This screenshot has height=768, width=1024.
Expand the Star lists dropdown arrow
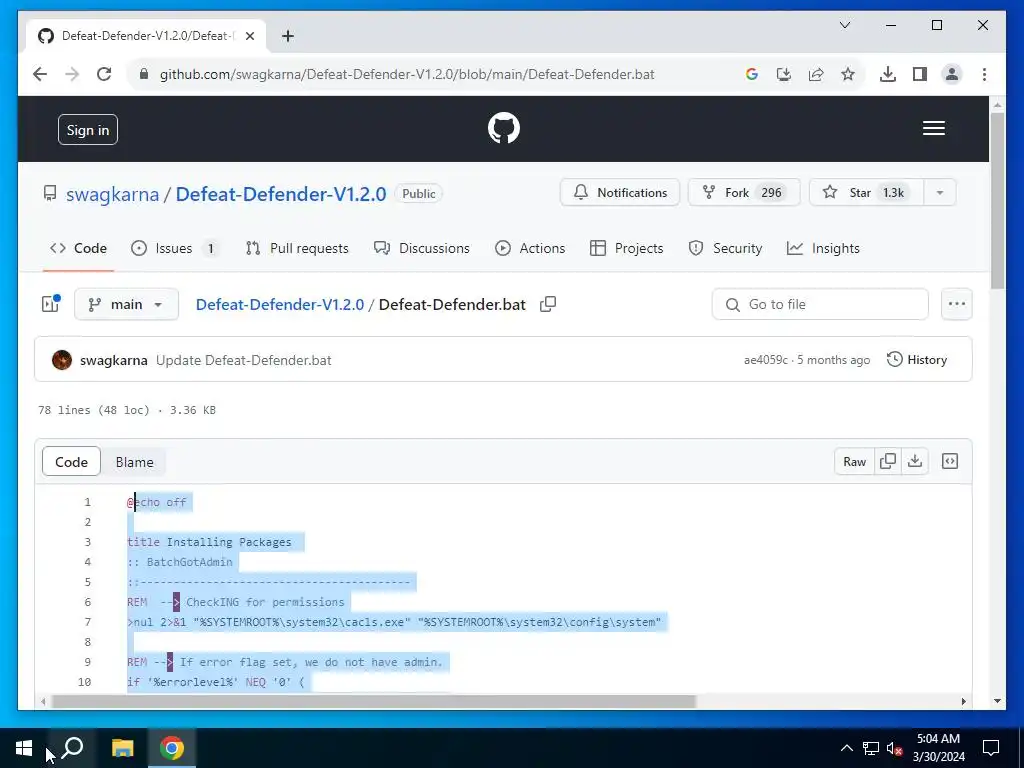940,193
